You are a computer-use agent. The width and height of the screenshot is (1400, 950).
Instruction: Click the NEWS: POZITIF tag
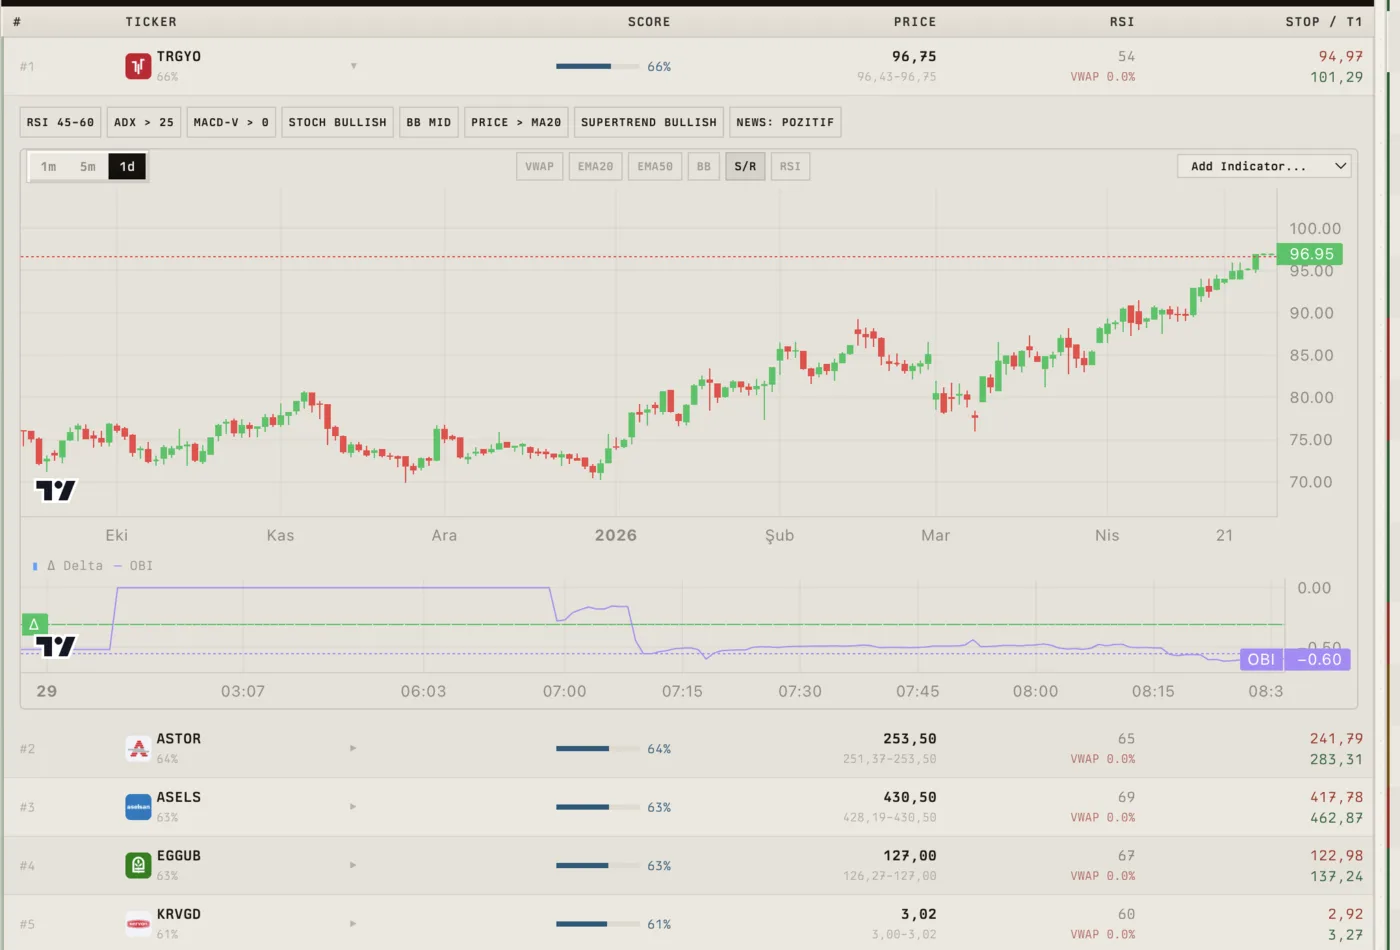pos(785,122)
